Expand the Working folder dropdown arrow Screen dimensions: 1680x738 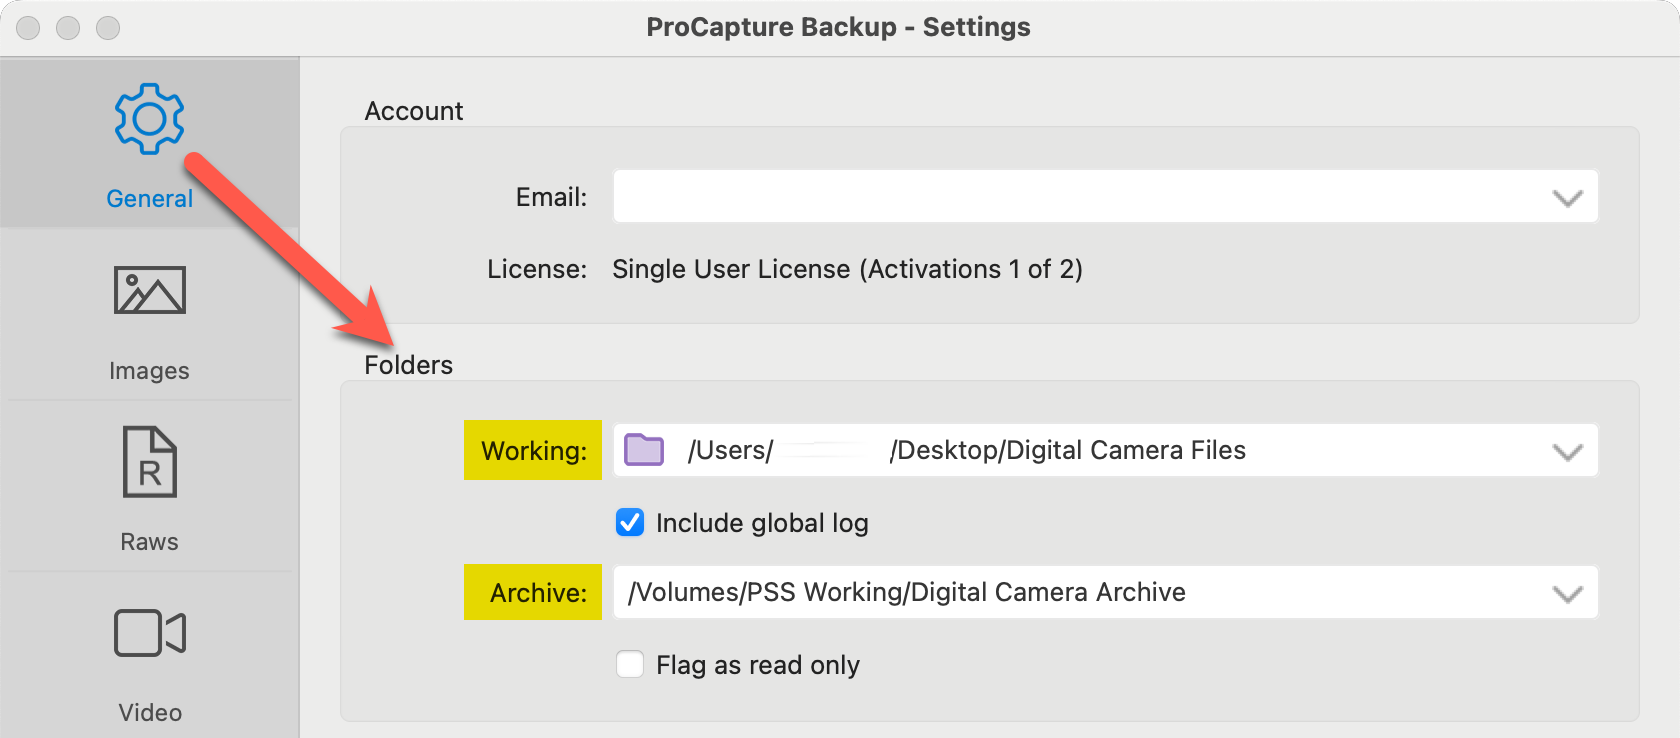pyautogui.click(x=1567, y=451)
